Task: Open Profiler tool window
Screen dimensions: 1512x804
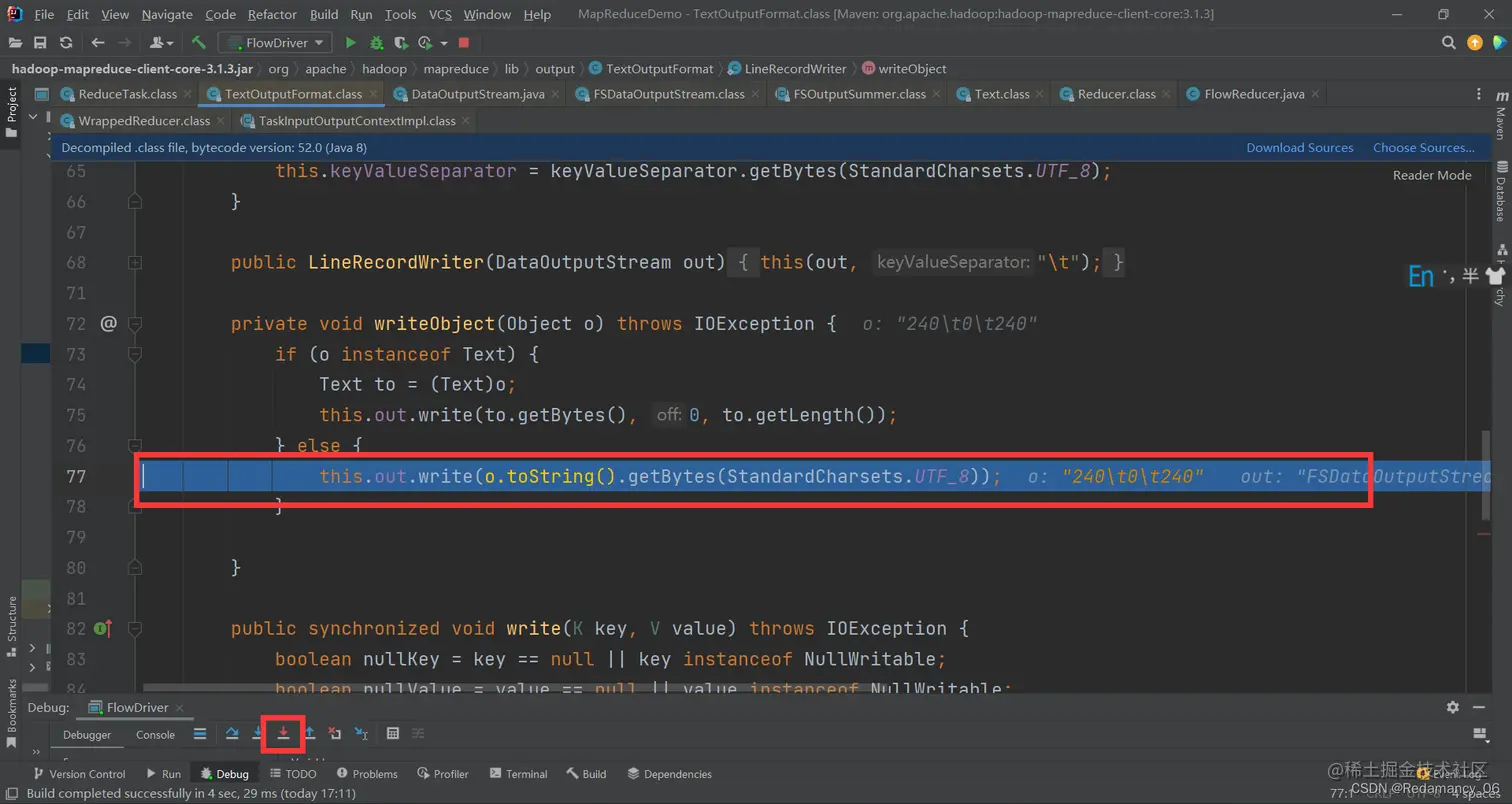Action: pyautogui.click(x=443, y=774)
